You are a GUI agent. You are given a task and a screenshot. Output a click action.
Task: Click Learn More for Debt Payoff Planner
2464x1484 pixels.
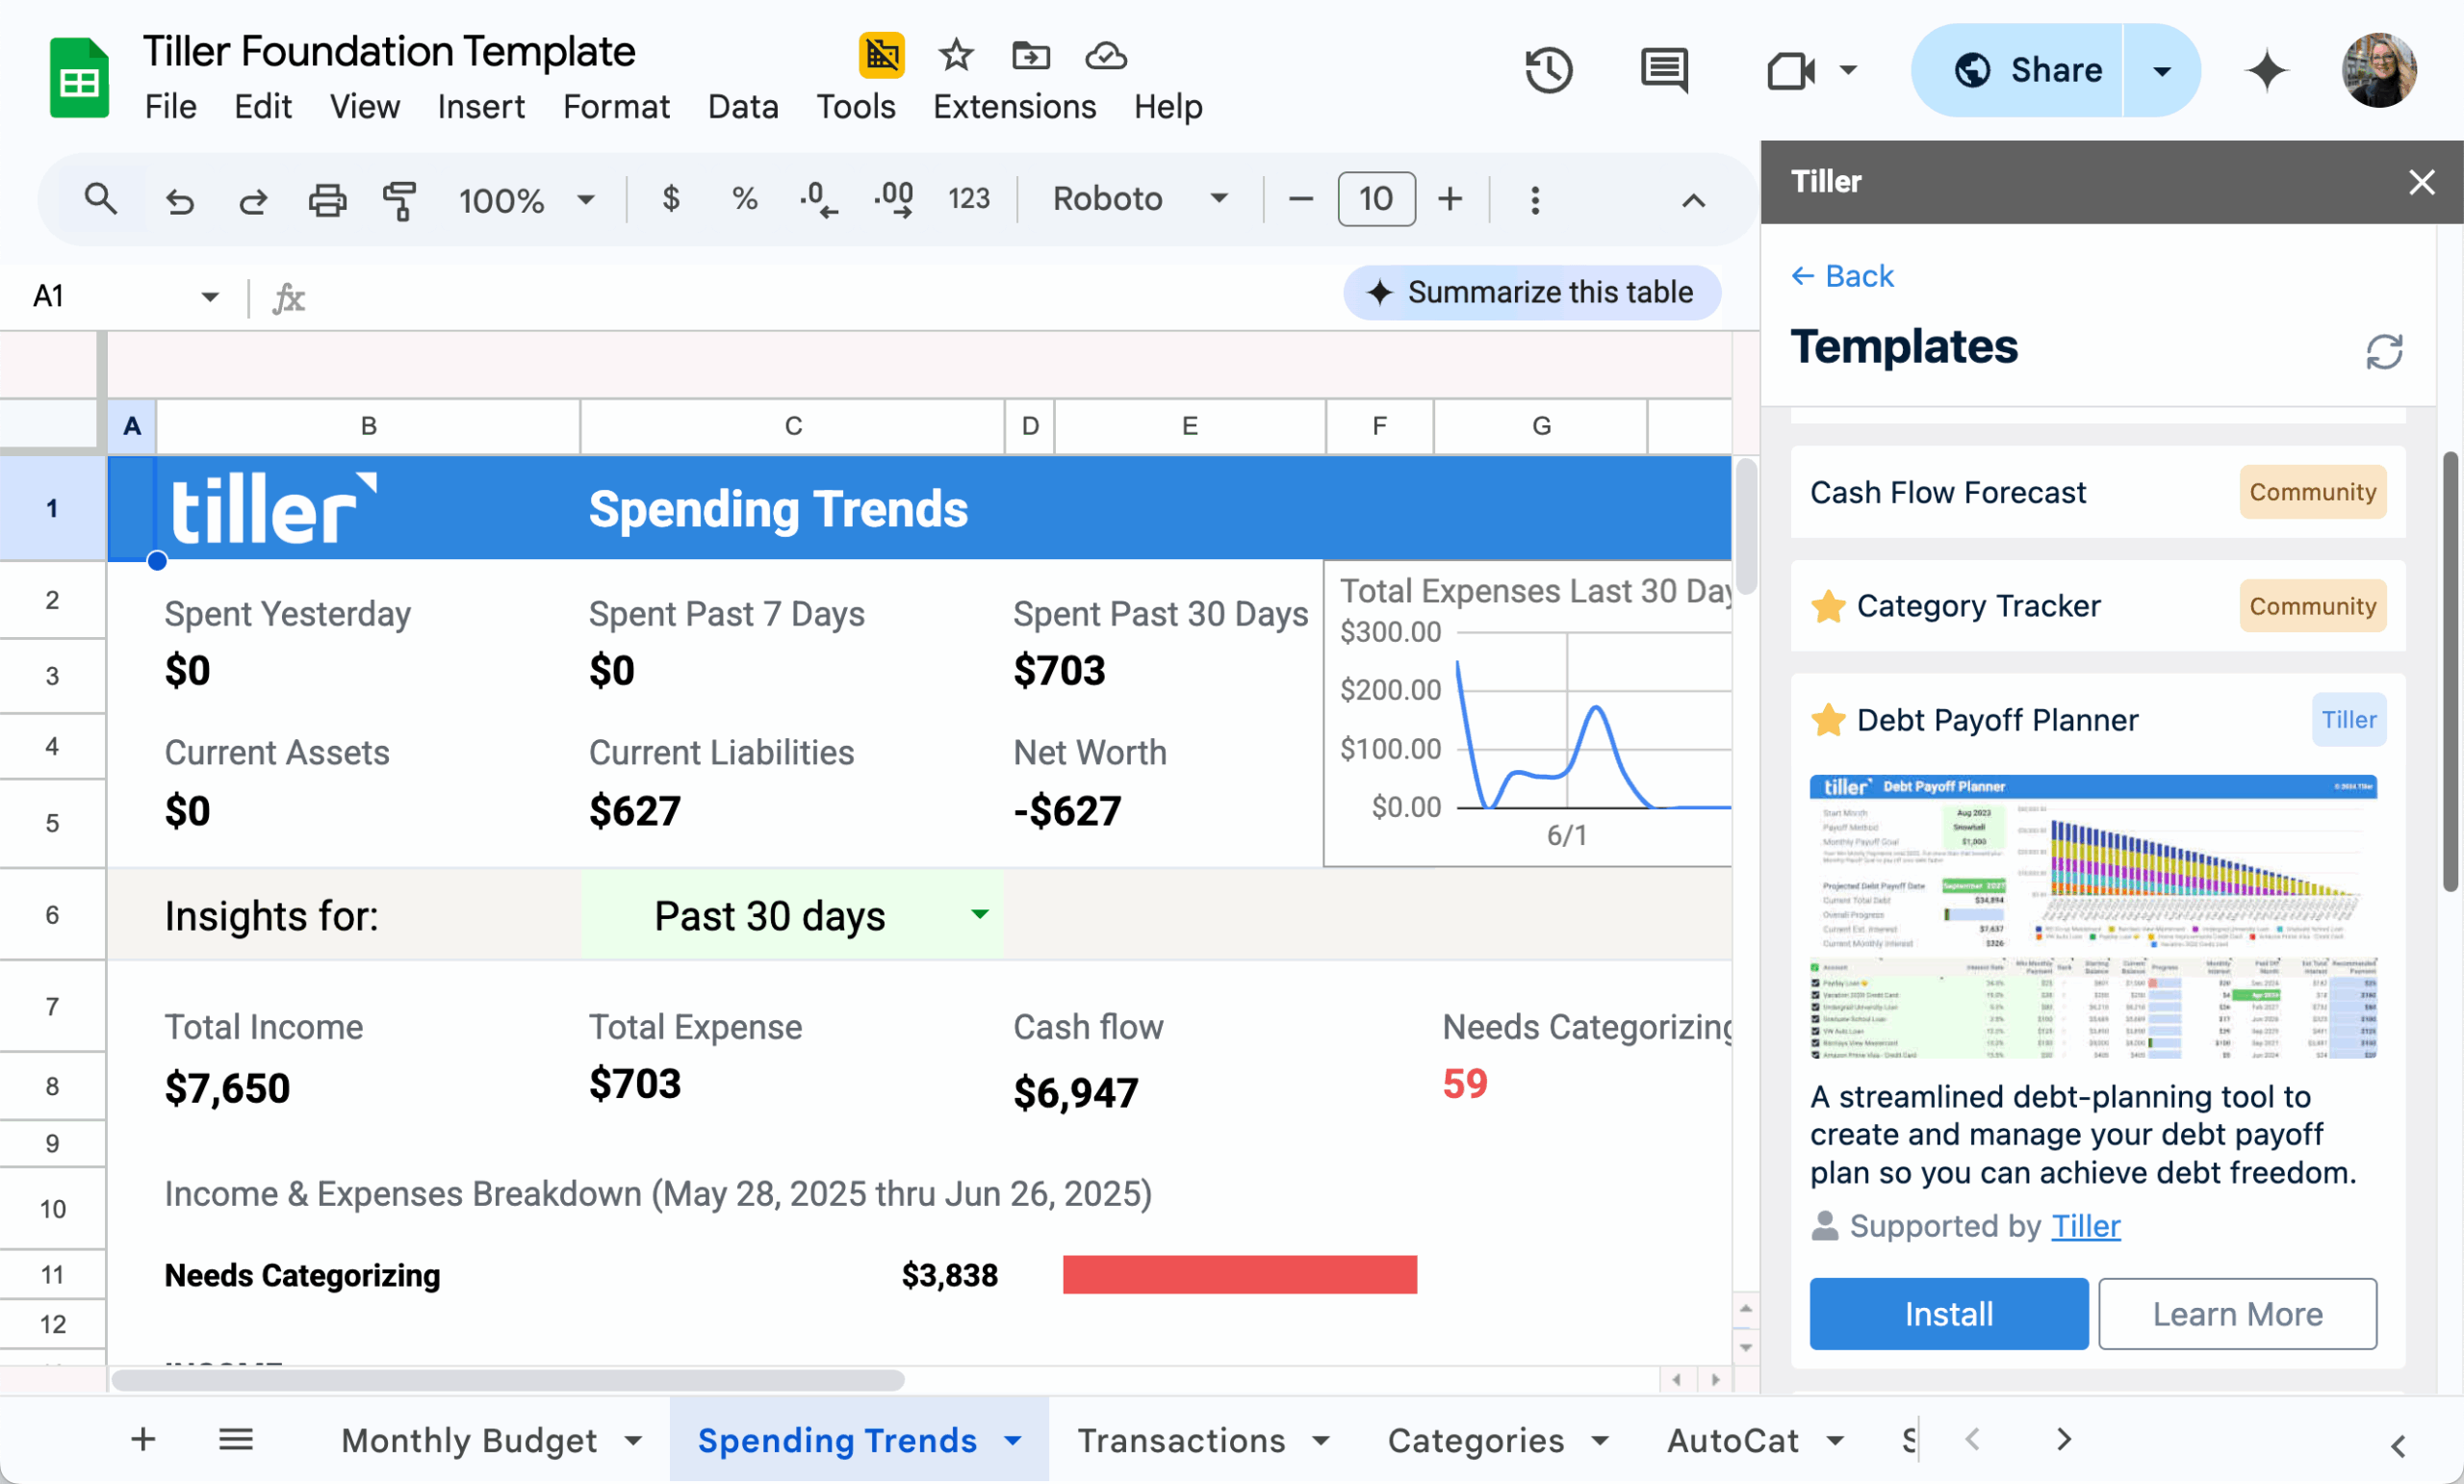coord(2237,1314)
